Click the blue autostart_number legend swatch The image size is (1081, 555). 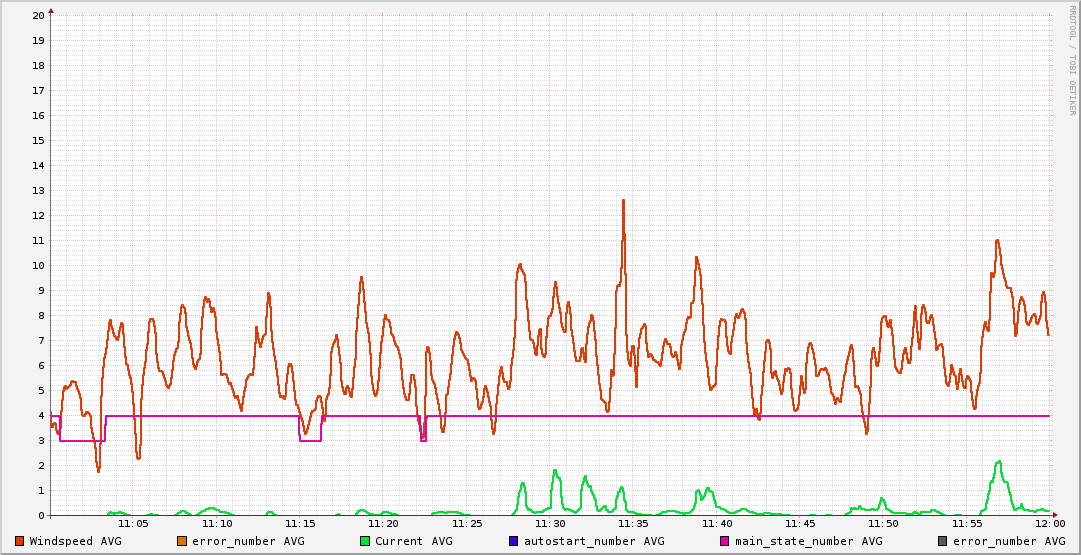(x=514, y=541)
